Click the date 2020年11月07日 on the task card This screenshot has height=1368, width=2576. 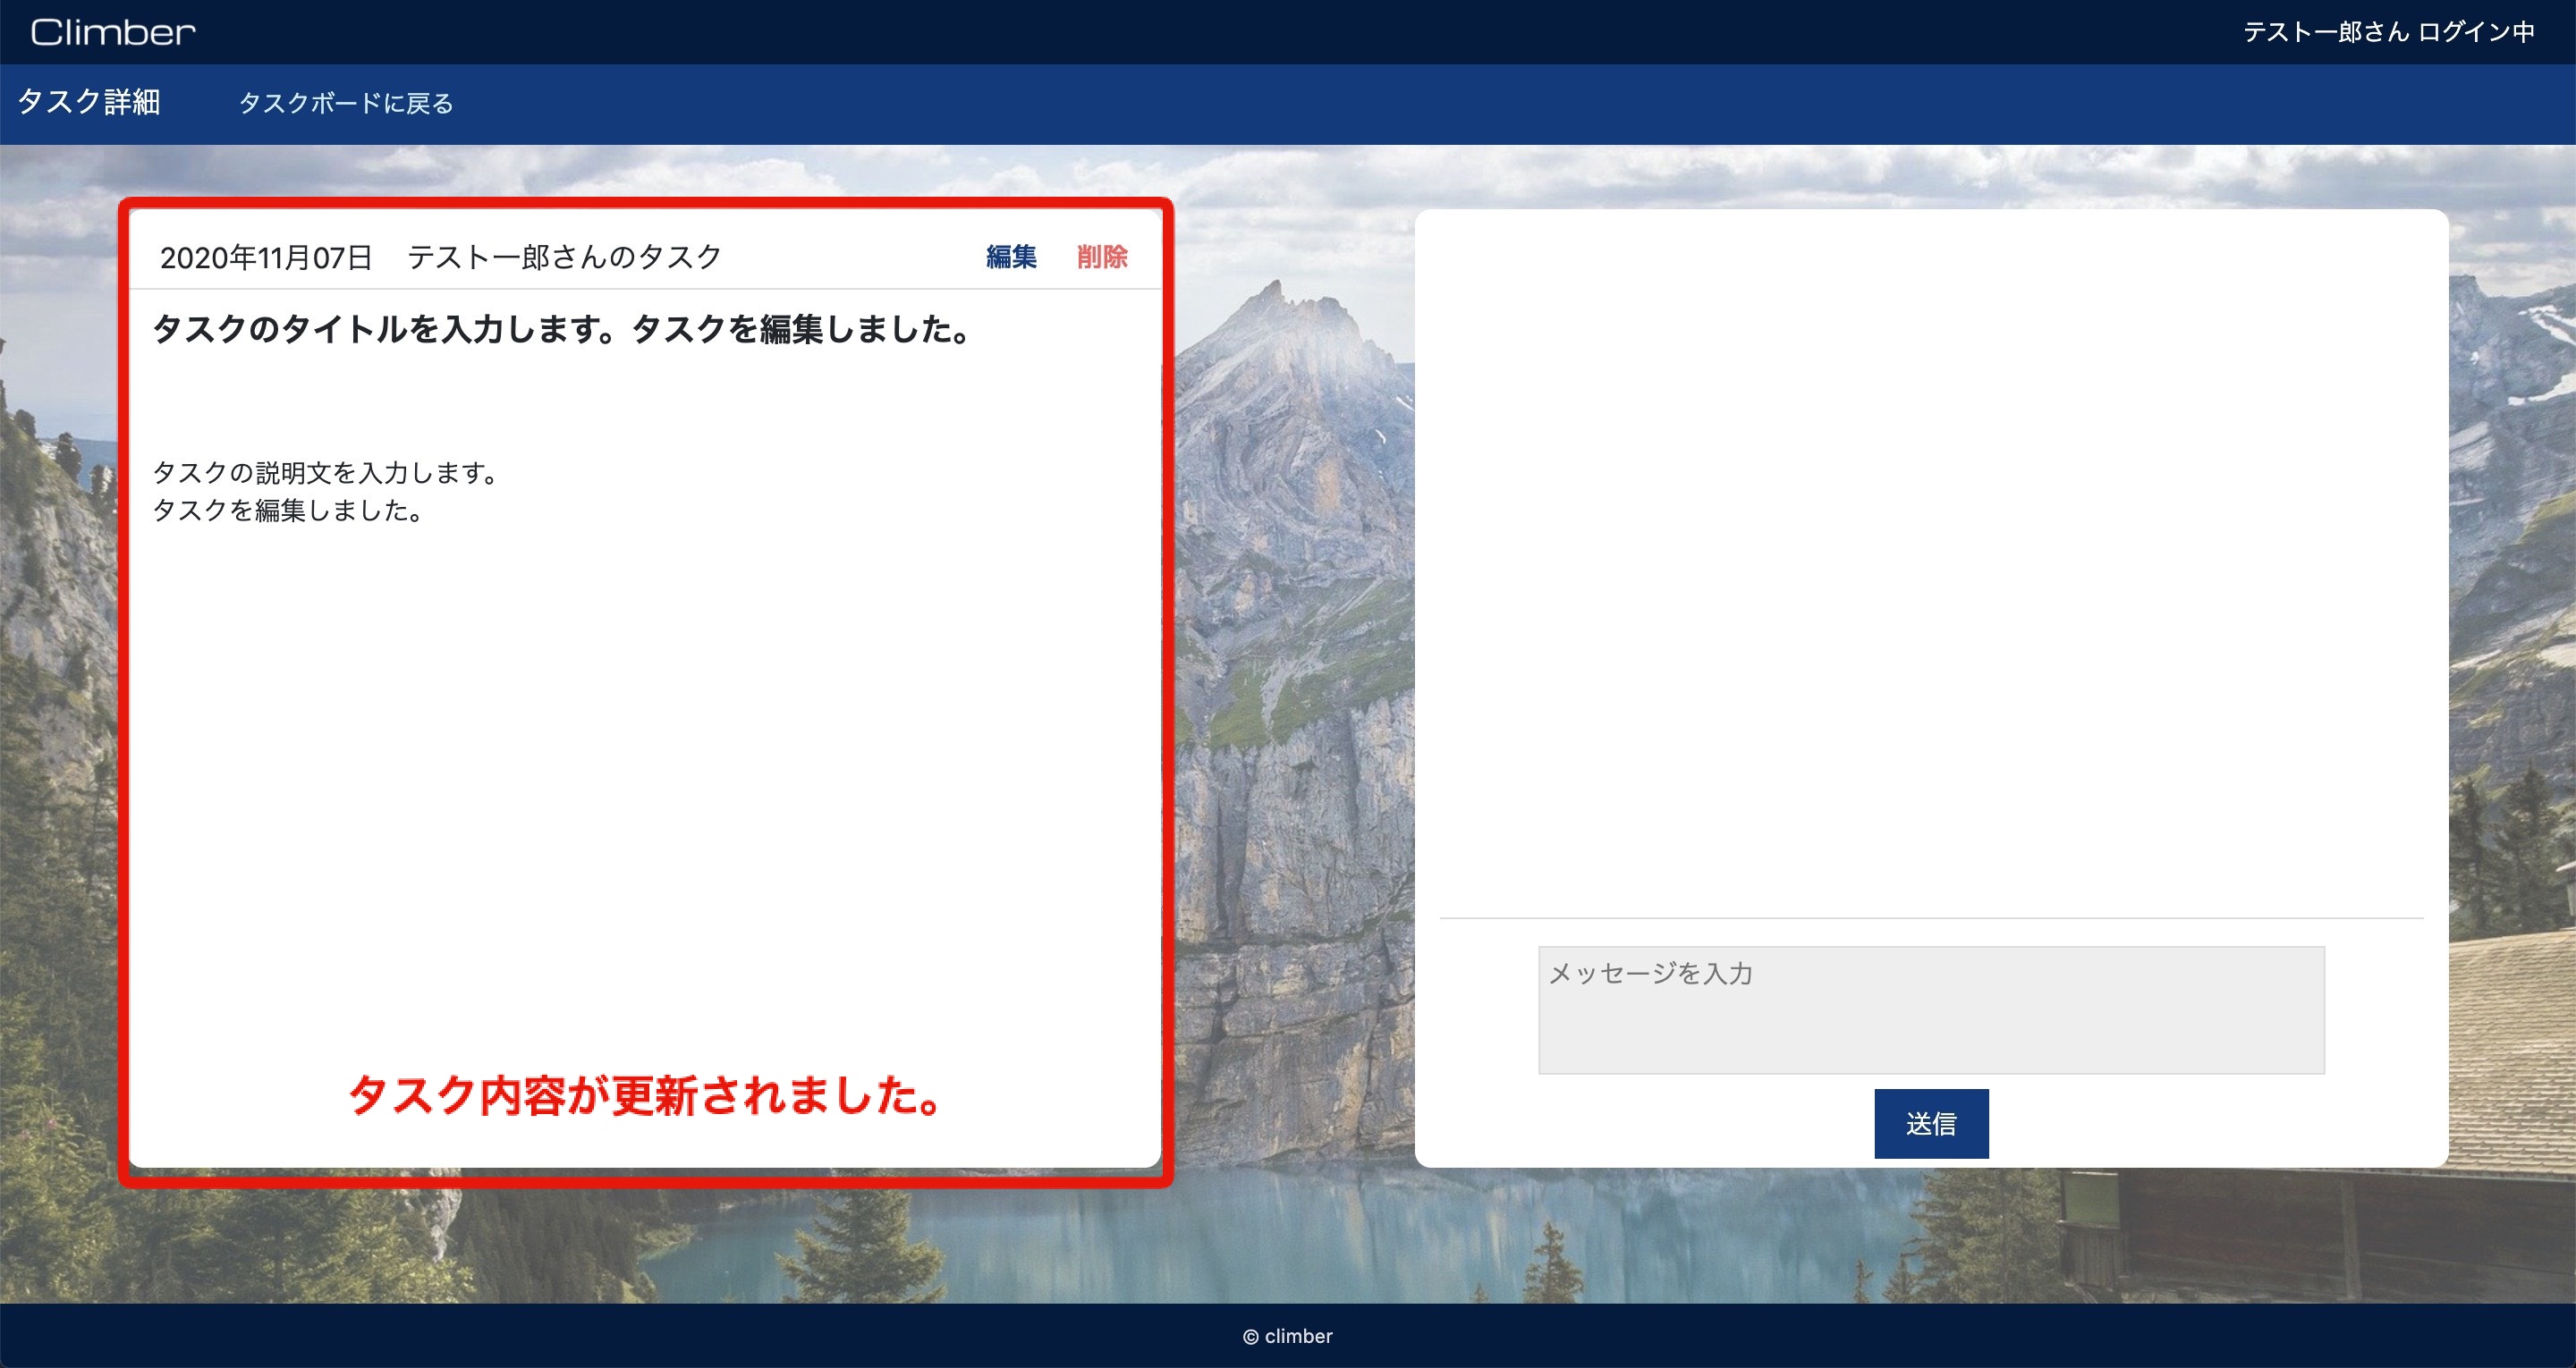266,257
